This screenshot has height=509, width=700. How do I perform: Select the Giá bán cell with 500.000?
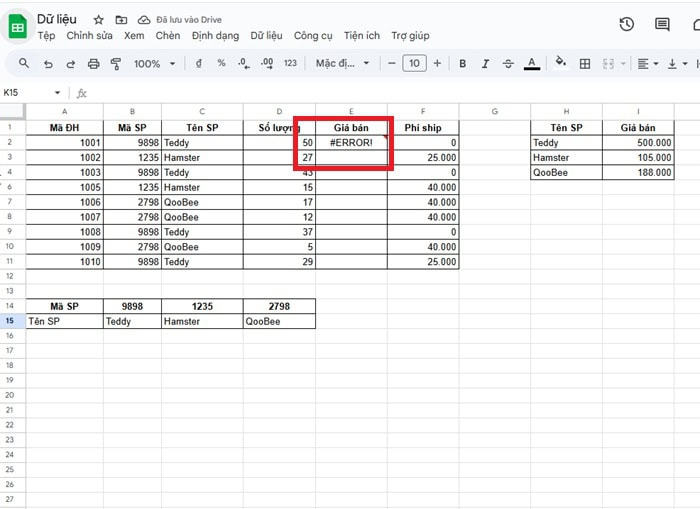tap(638, 142)
